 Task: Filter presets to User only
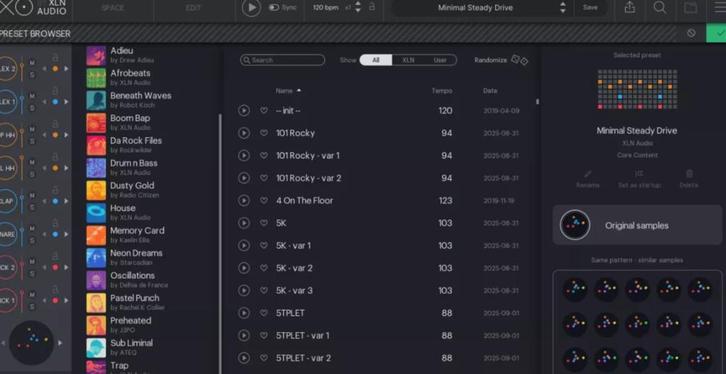click(440, 60)
